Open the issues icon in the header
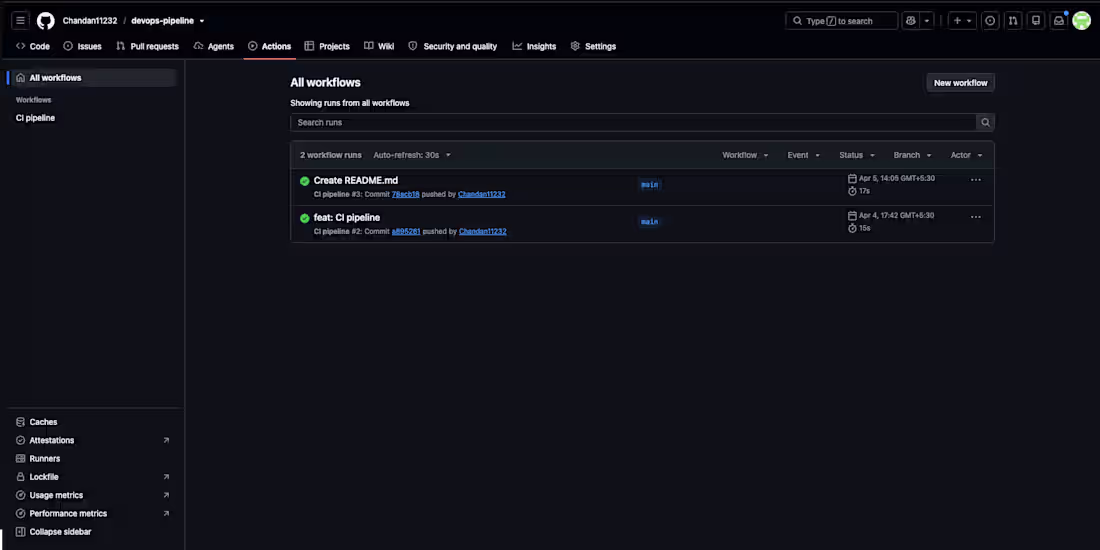 (x=990, y=21)
